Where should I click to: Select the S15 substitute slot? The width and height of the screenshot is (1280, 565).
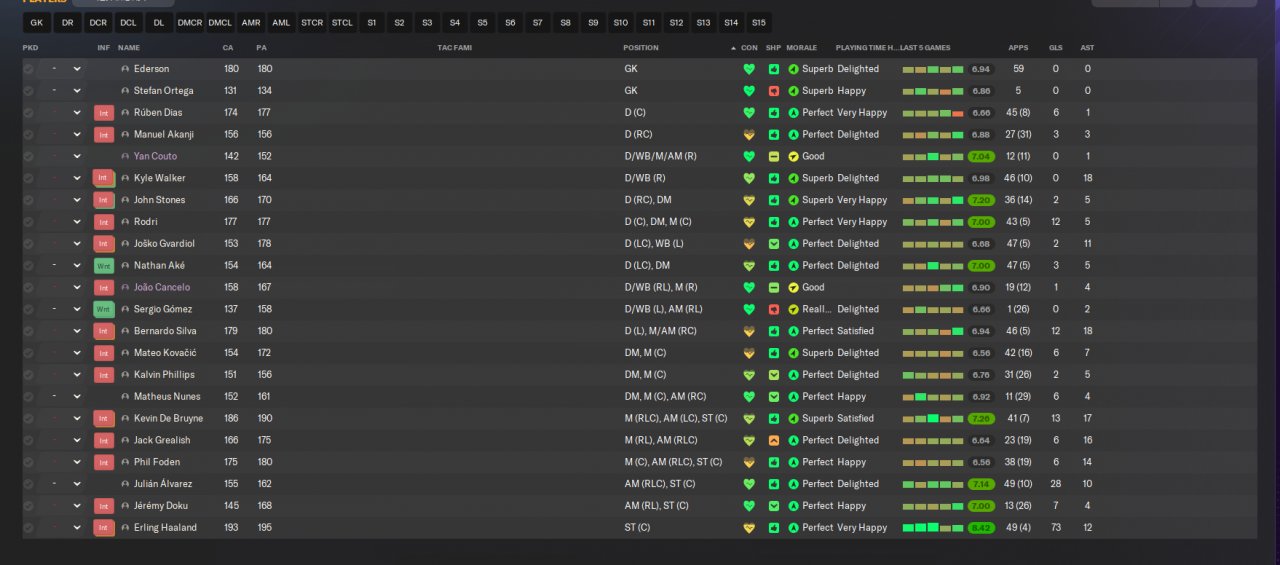coord(759,22)
